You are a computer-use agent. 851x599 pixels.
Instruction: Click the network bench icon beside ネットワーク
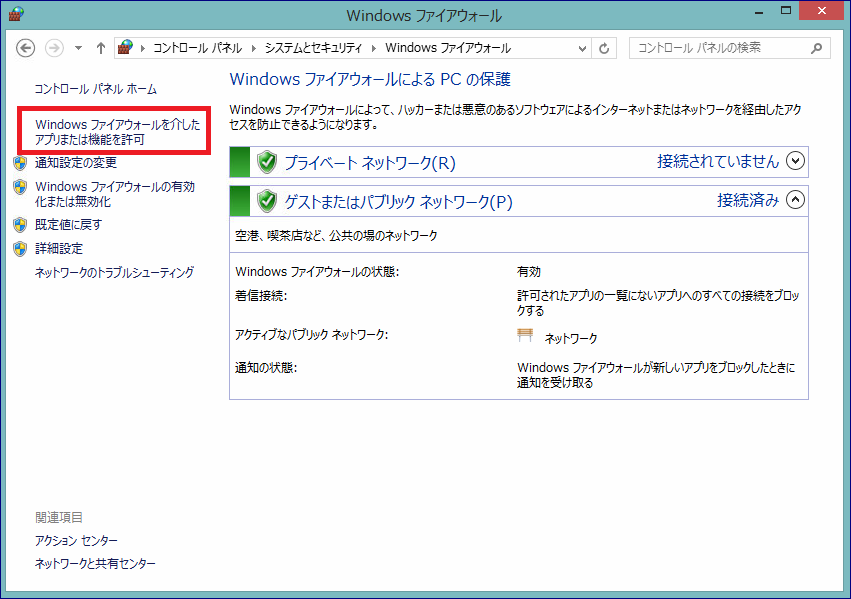(525, 335)
